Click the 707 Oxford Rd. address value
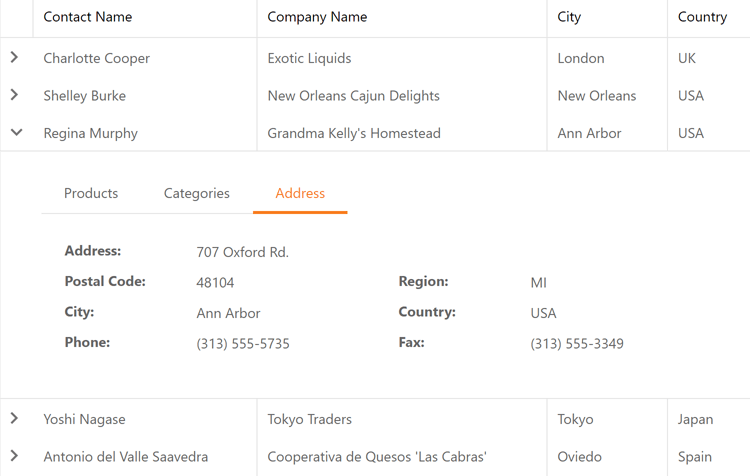This screenshot has height=476, width=750. coord(242,252)
